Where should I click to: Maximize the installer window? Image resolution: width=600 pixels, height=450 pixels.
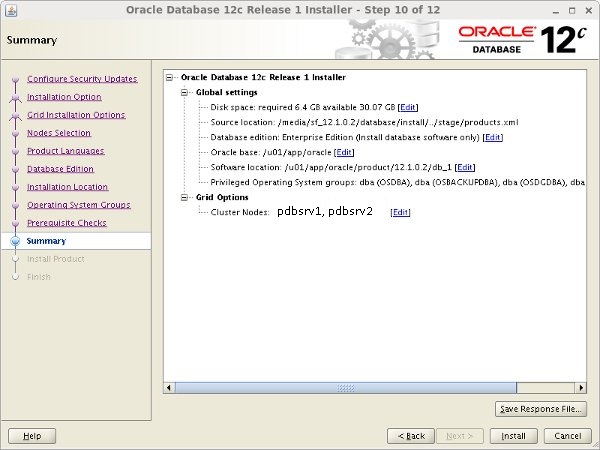coord(572,11)
